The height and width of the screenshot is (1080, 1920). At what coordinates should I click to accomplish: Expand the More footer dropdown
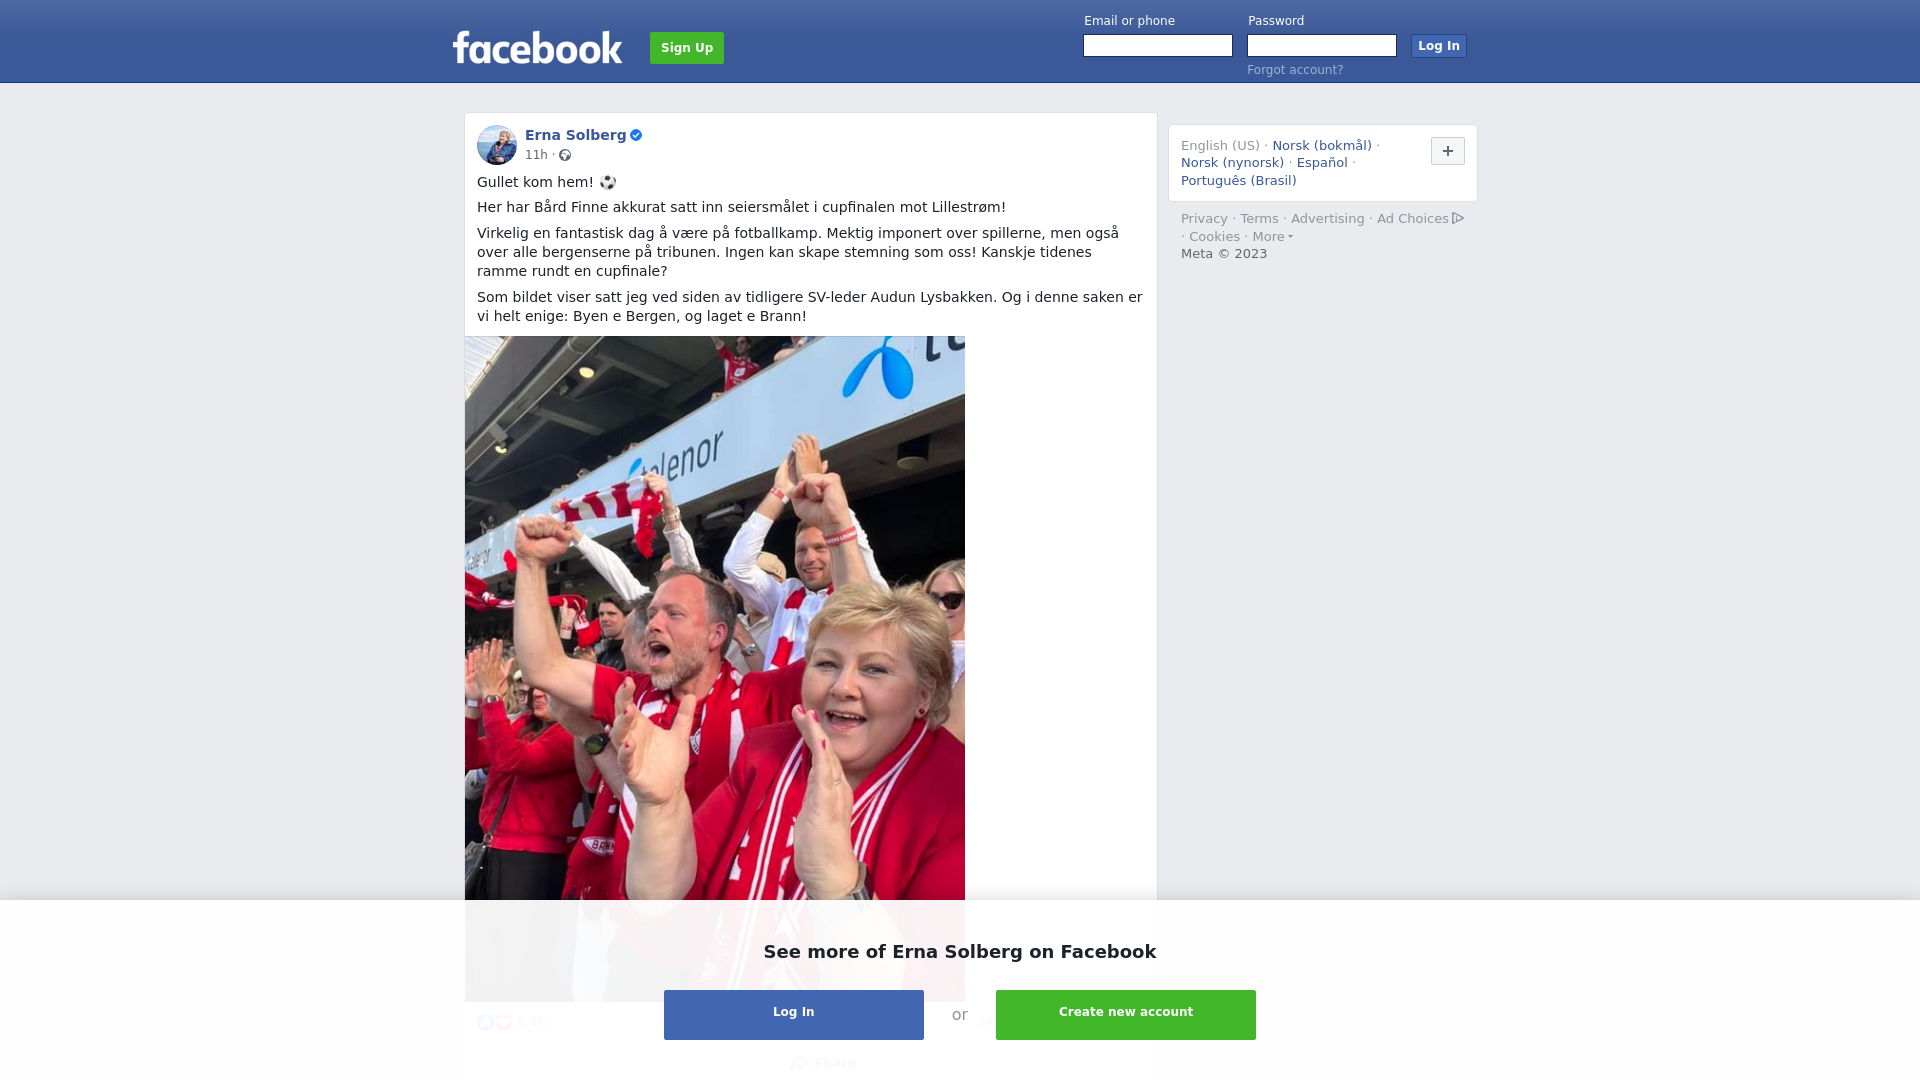click(x=1272, y=237)
